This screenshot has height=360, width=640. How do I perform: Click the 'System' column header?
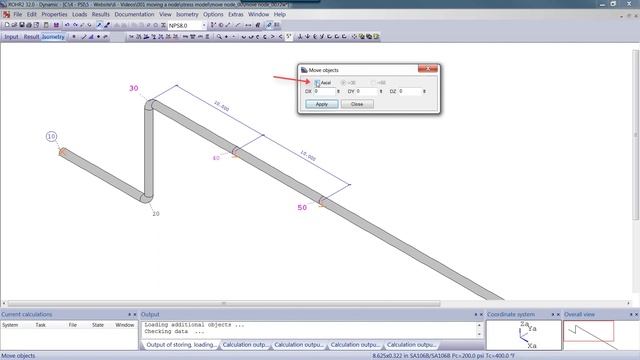(x=10, y=325)
